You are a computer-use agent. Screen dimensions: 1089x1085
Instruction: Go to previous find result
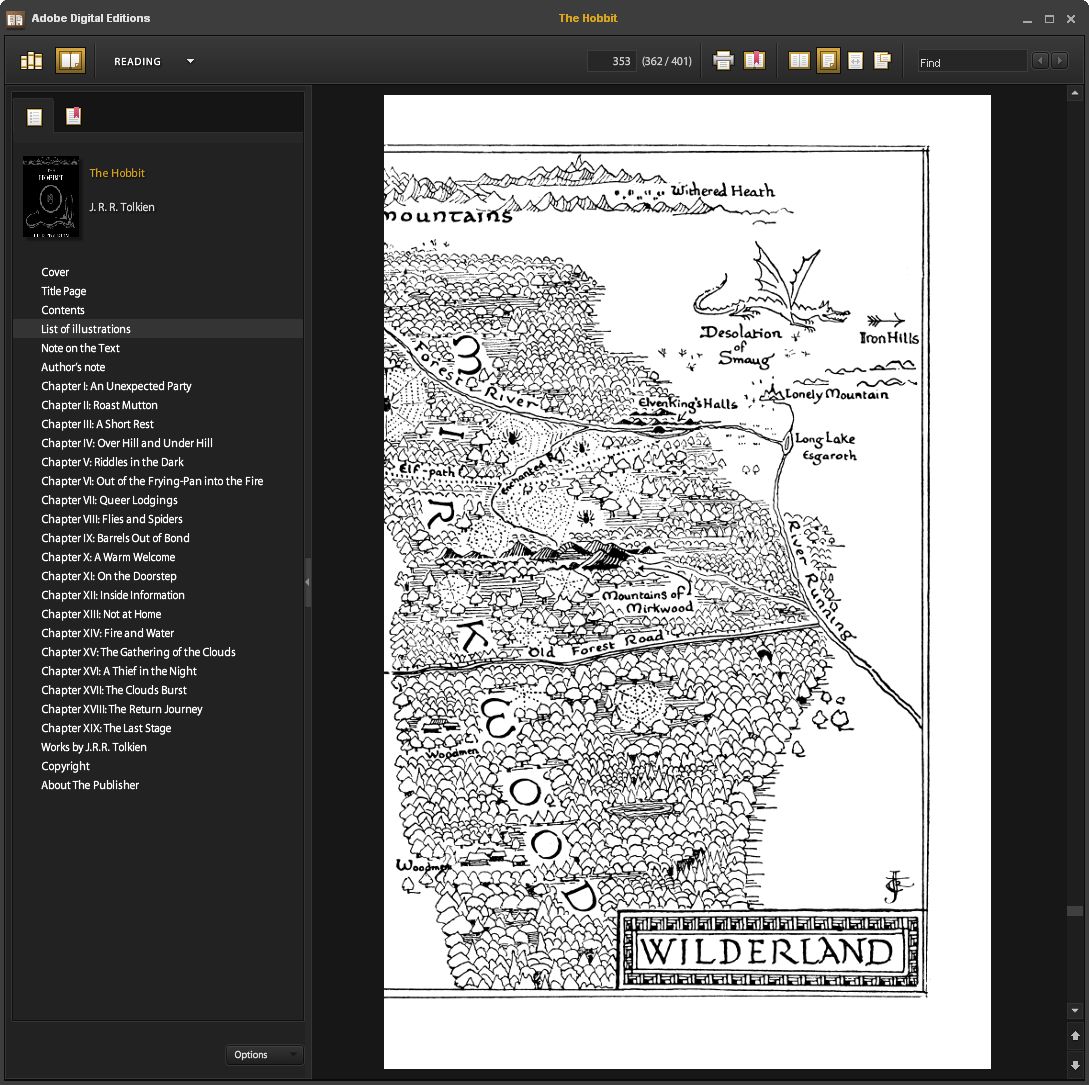(x=1040, y=61)
